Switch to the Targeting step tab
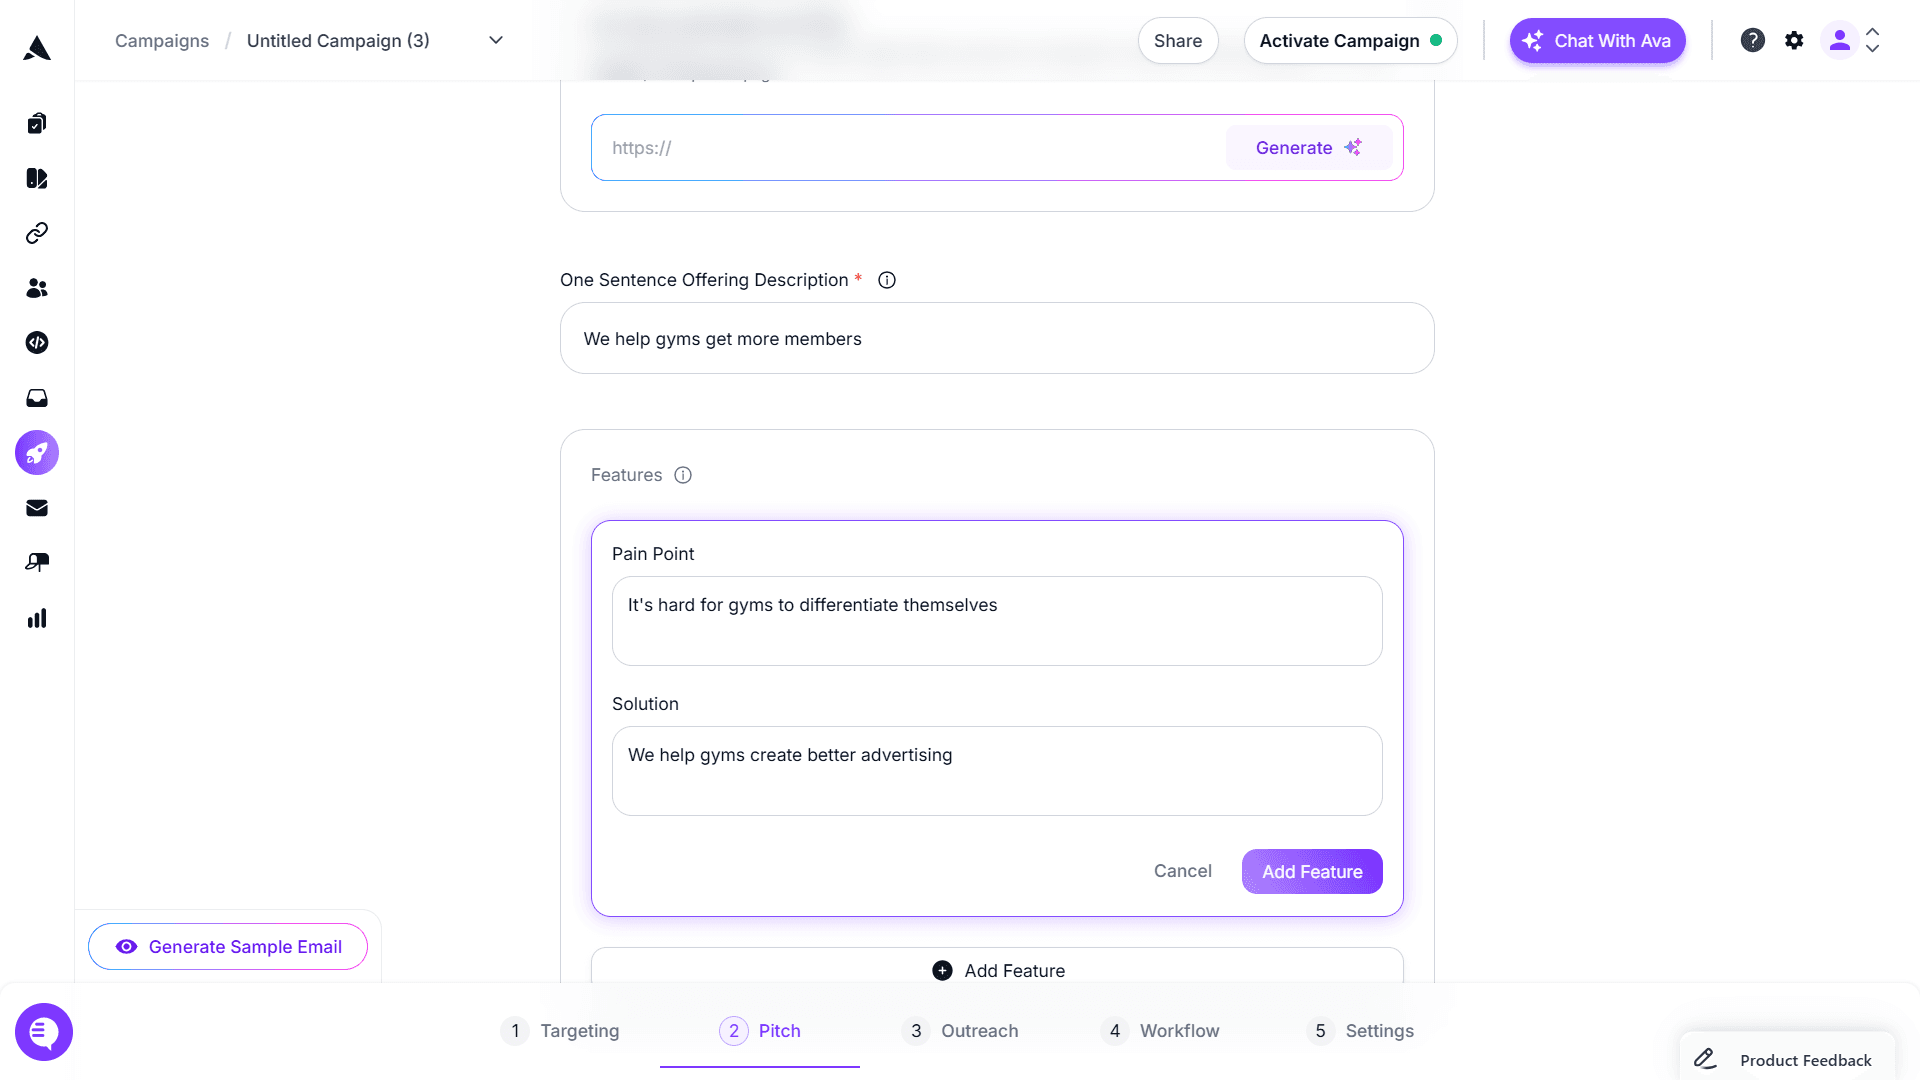The image size is (1920, 1080). pos(560,1031)
